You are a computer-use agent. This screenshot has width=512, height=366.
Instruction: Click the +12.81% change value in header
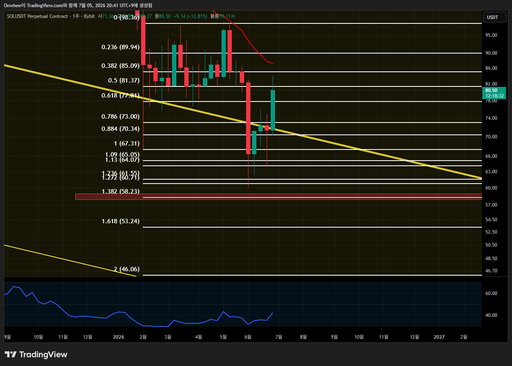coord(197,16)
